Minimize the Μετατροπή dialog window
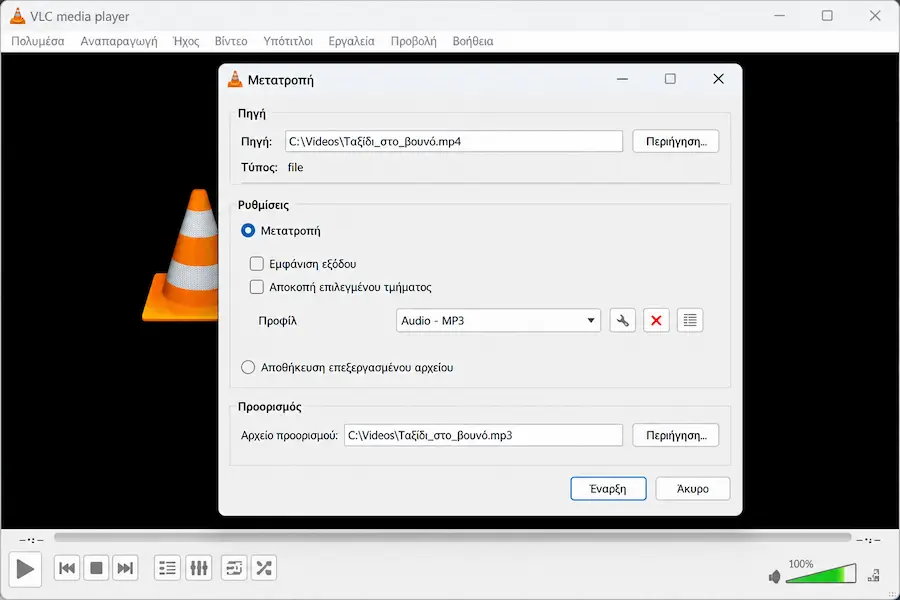 pos(622,79)
